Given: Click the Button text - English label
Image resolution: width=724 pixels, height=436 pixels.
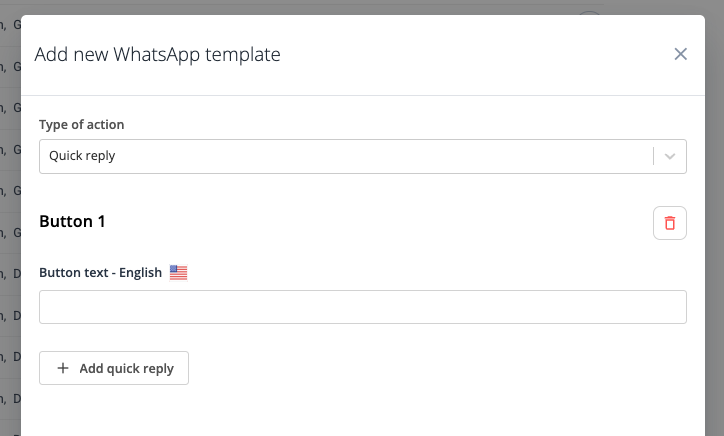Looking at the screenshot, I should (x=100, y=272).
